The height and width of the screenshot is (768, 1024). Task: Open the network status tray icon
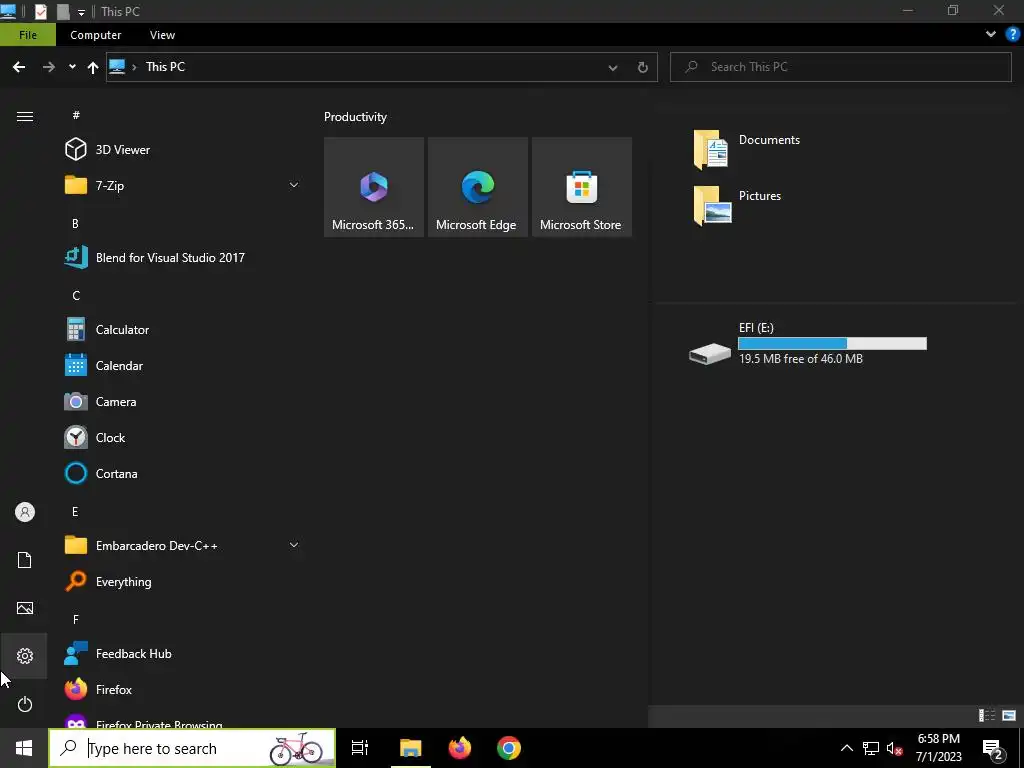pos(871,748)
